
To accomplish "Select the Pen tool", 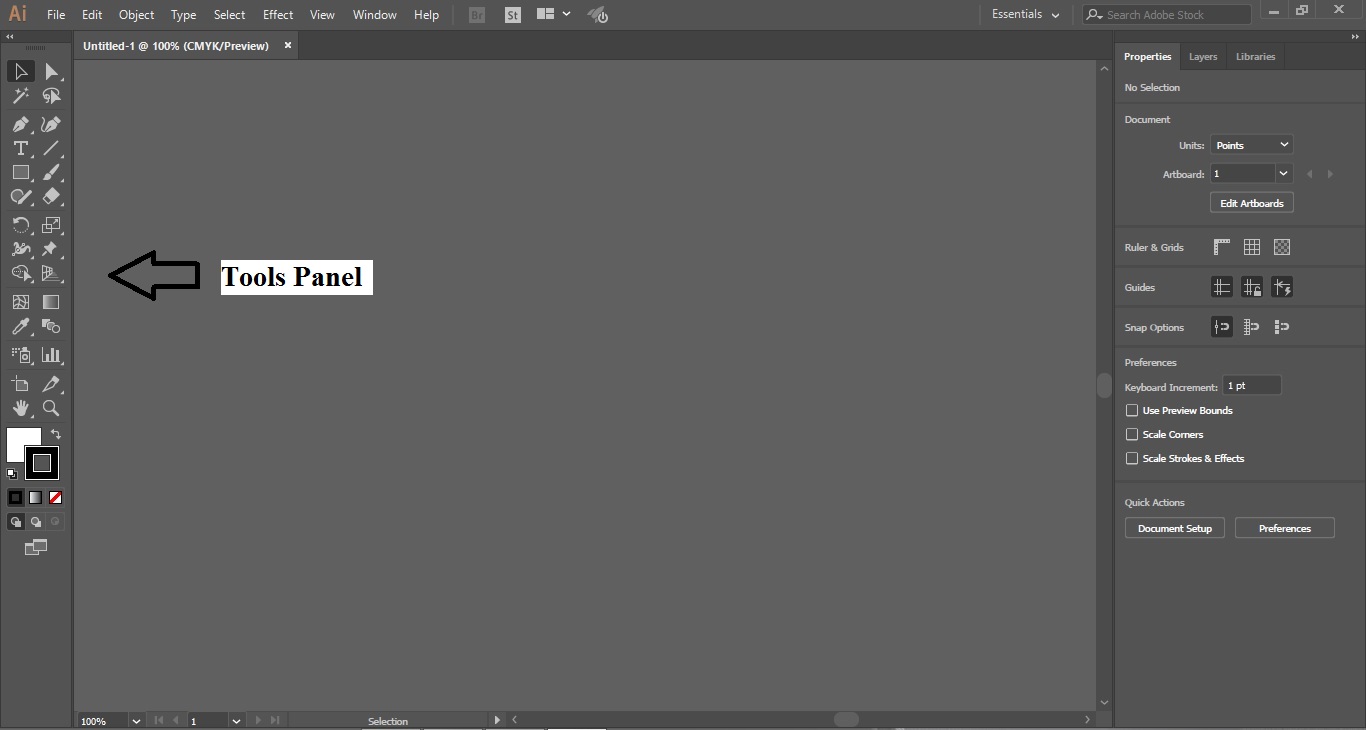I will (x=21, y=125).
